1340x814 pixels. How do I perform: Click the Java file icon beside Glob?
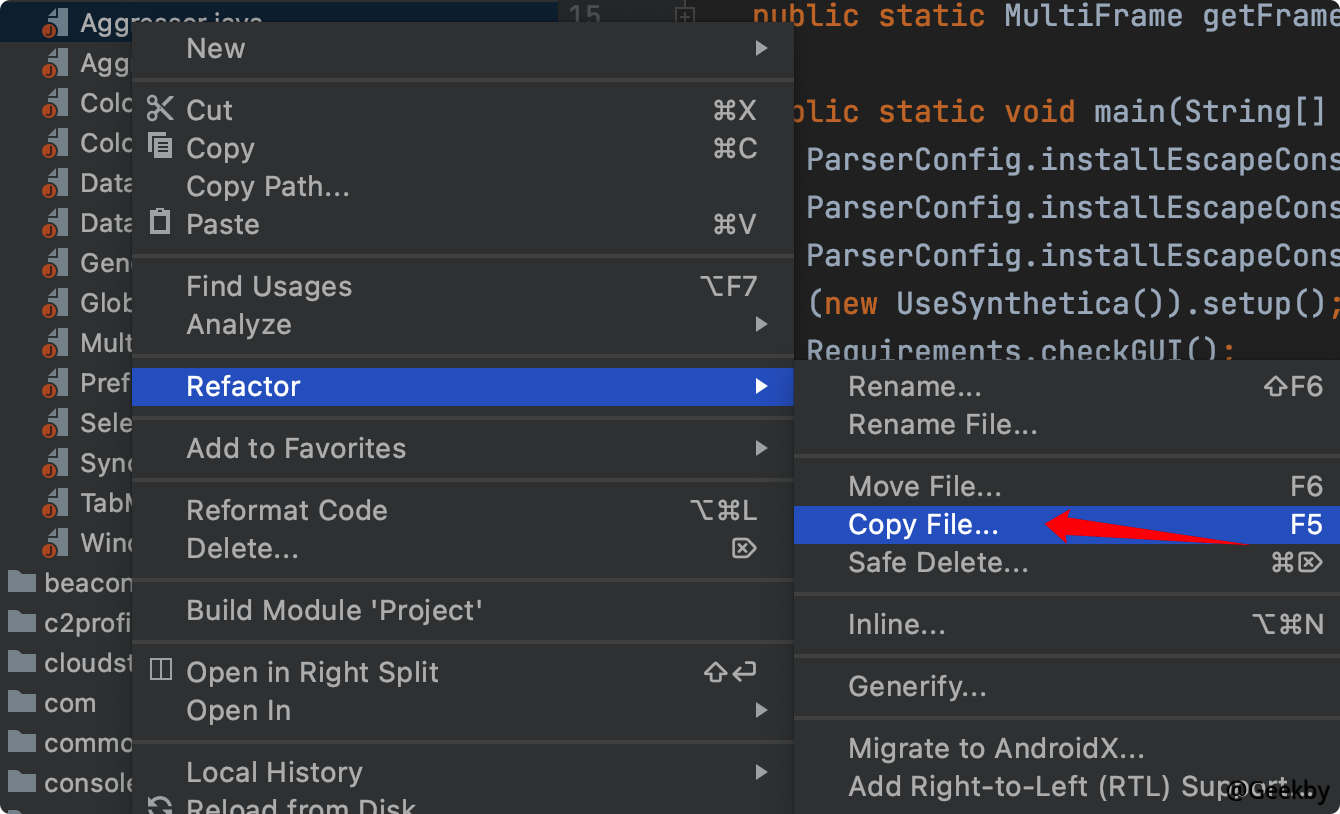[54, 303]
